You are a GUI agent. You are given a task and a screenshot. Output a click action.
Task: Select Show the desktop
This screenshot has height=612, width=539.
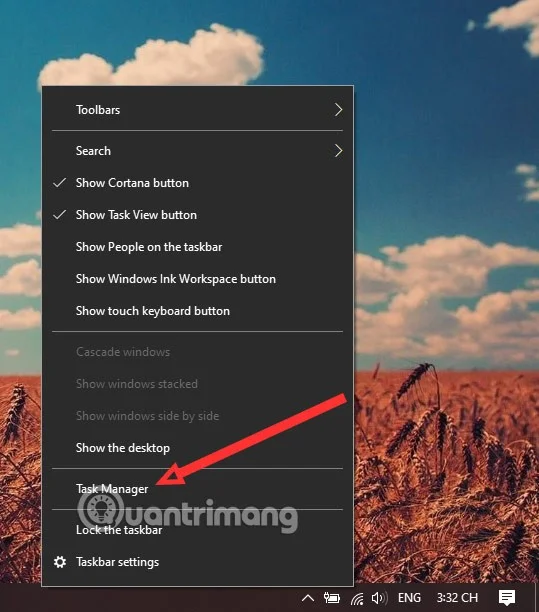tap(197, 448)
